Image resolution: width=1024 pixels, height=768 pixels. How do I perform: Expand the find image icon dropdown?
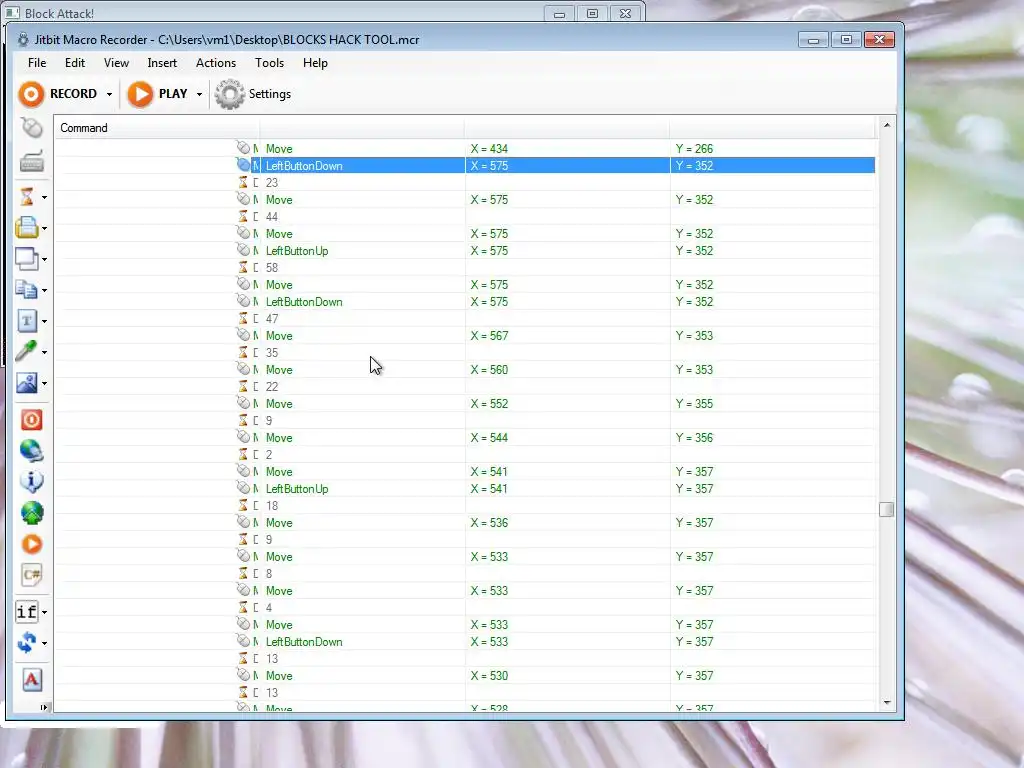coord(44,383)
